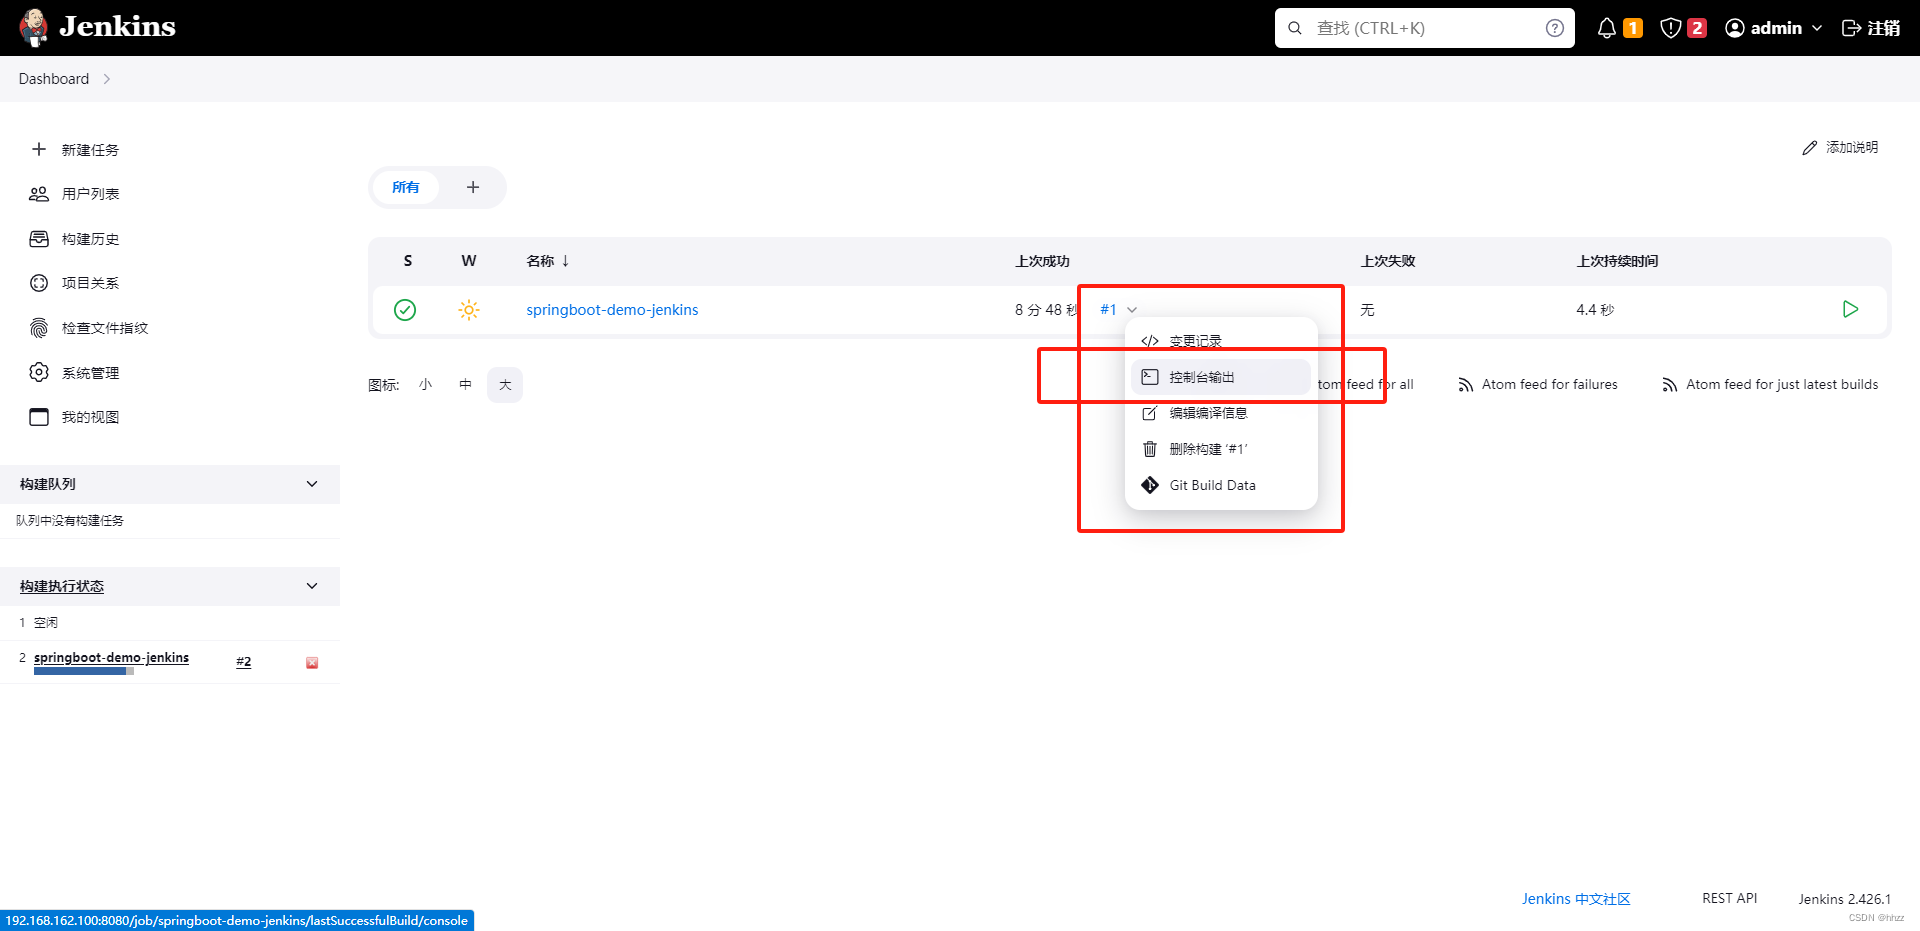Collapse the 构建执行状态 panel
This screenshot has height=931, width=1920.
(x=312, y=586)
